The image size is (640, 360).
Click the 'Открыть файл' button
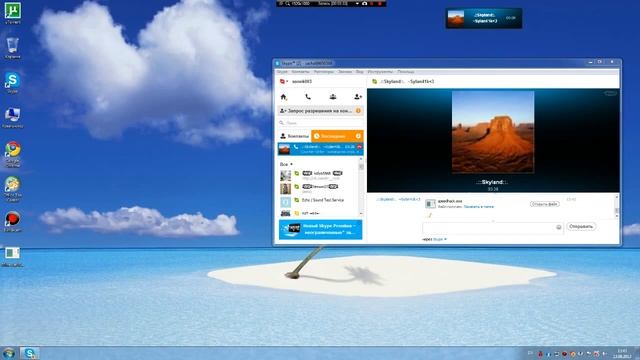click(544, 204)
